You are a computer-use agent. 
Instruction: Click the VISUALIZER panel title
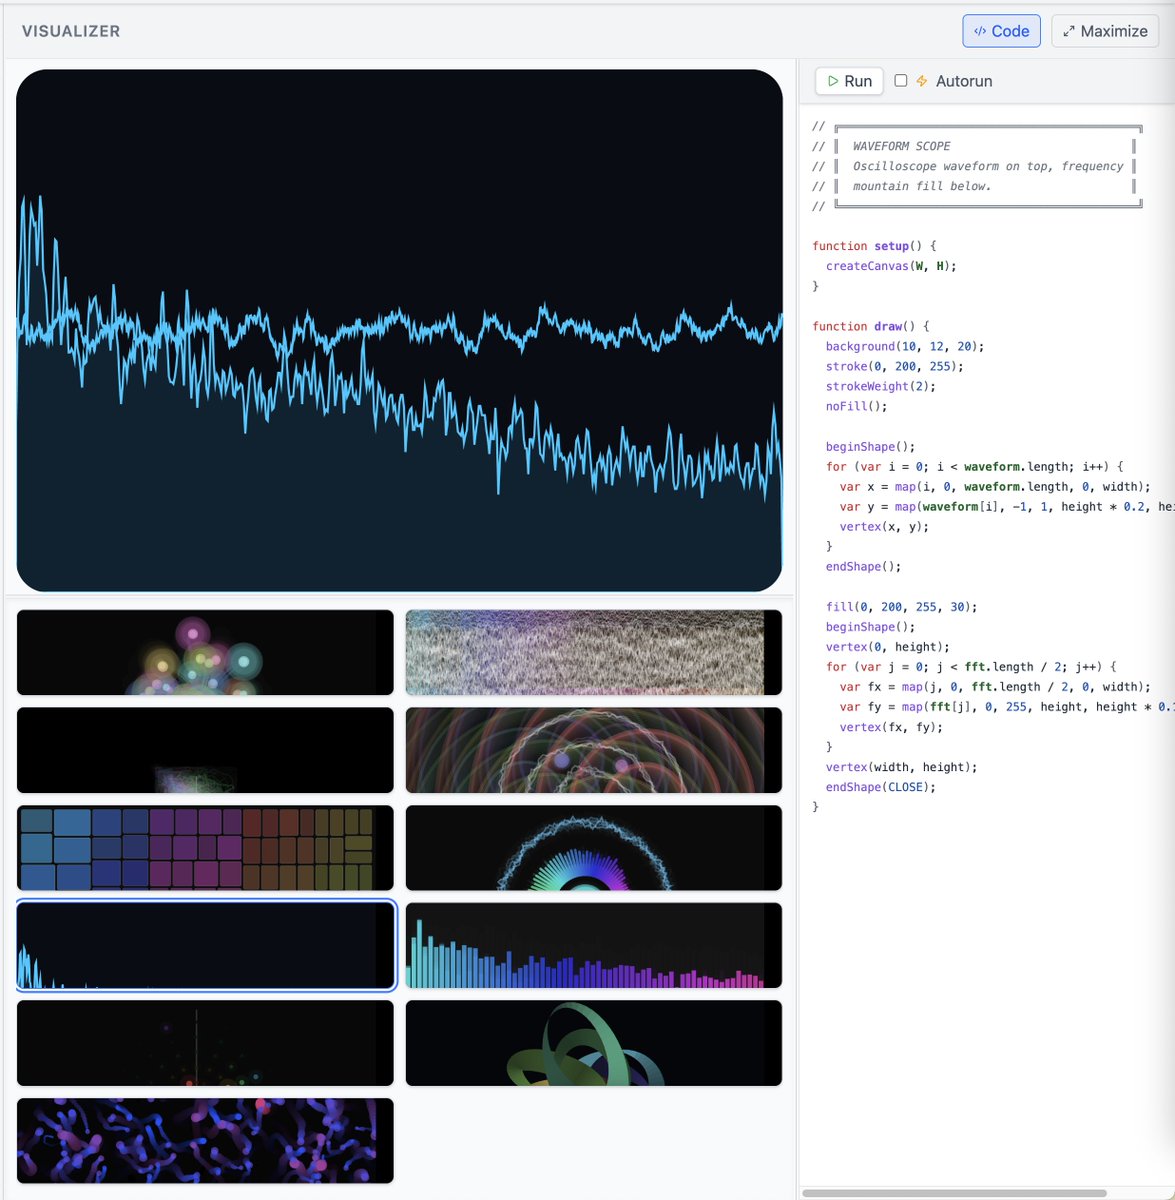coord(71,31)
